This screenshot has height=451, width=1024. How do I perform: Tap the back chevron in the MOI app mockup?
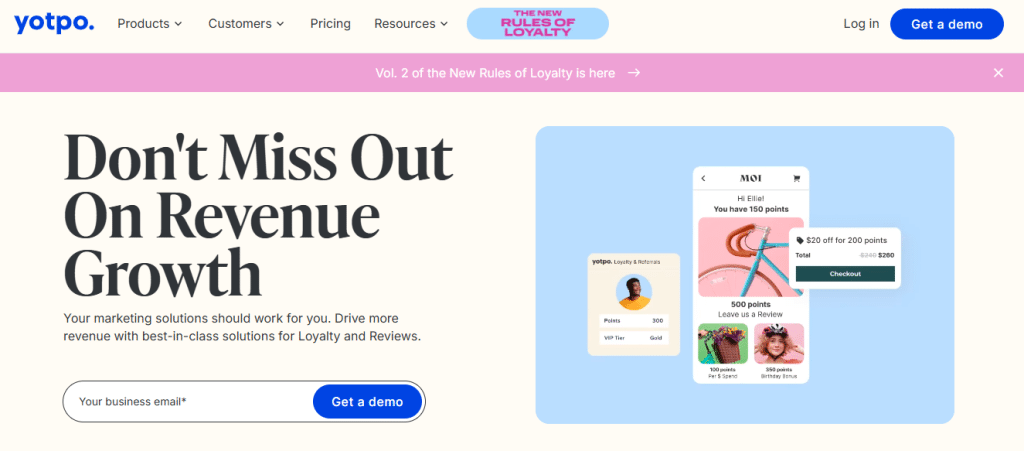703,178
